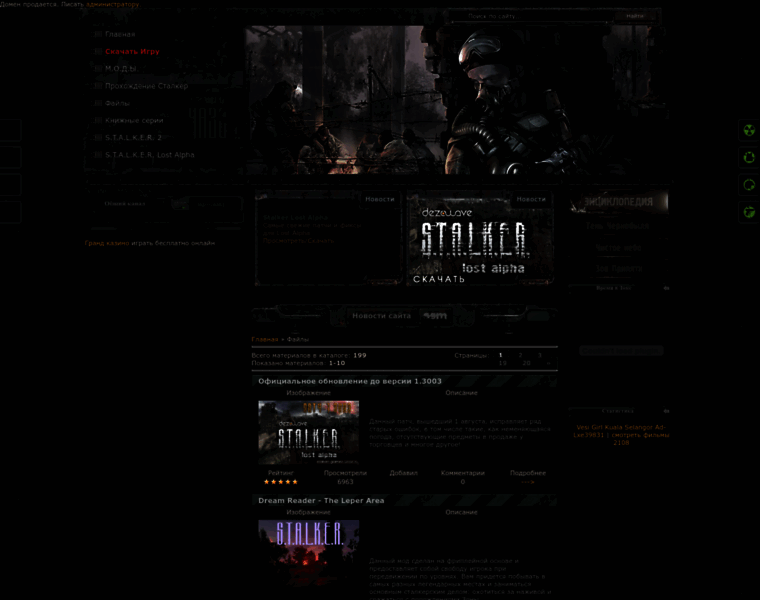Viewport: 760px width, 600px height.
Task: Click the S.T.A.L.K.E.R. lost alpha Скачать banner
Action: click(480, 239)
